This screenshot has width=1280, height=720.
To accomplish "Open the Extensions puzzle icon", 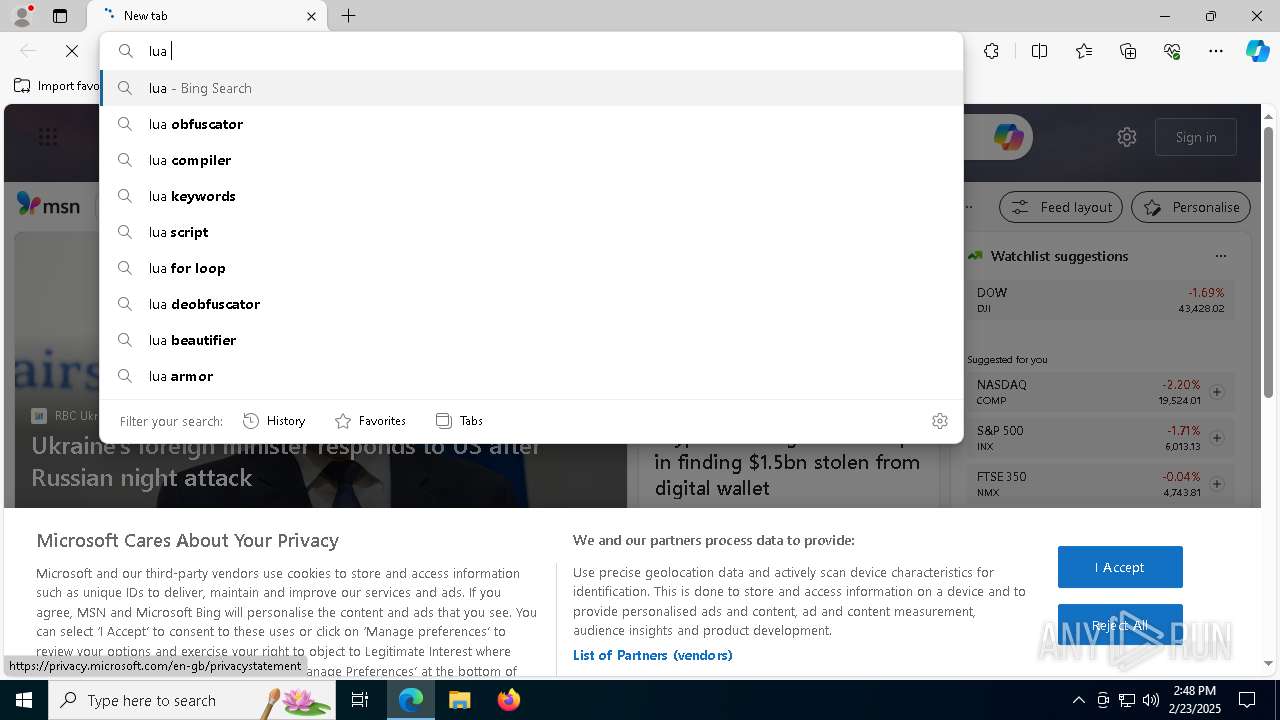I will point(991,51).
